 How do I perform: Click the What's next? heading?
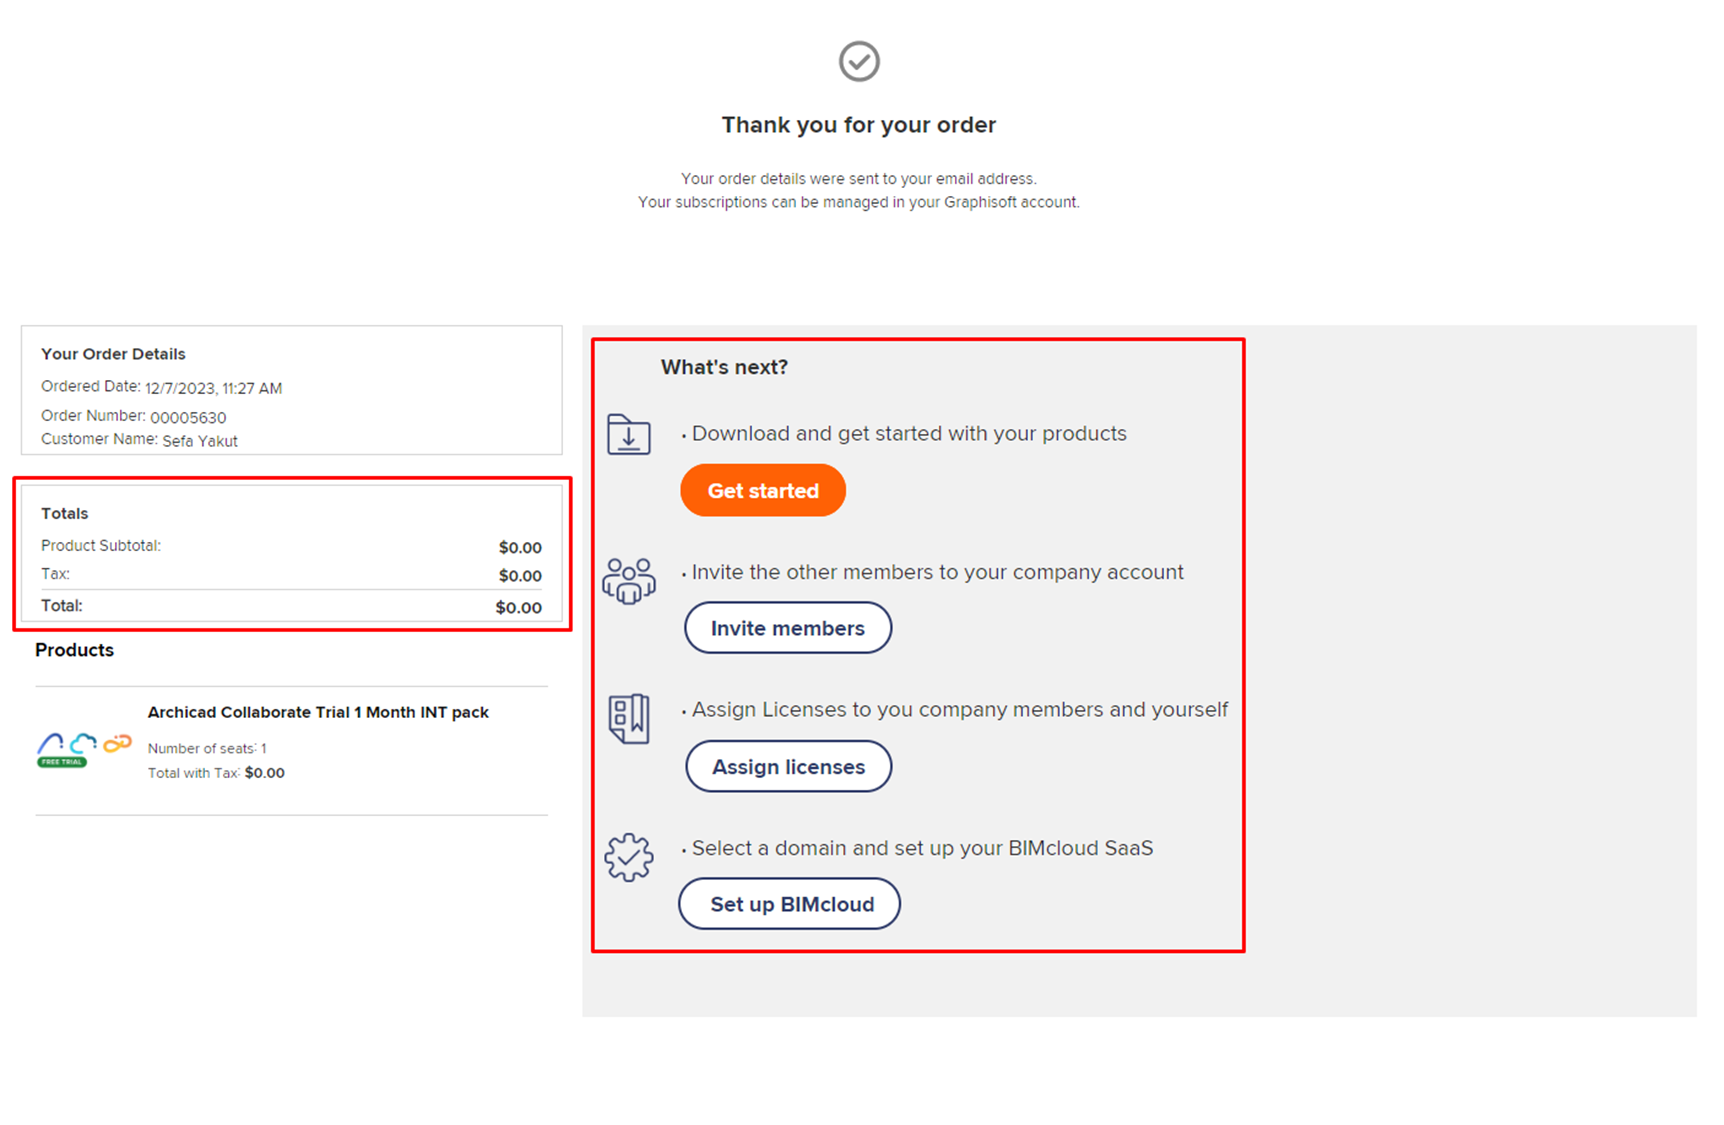(724, 367)
